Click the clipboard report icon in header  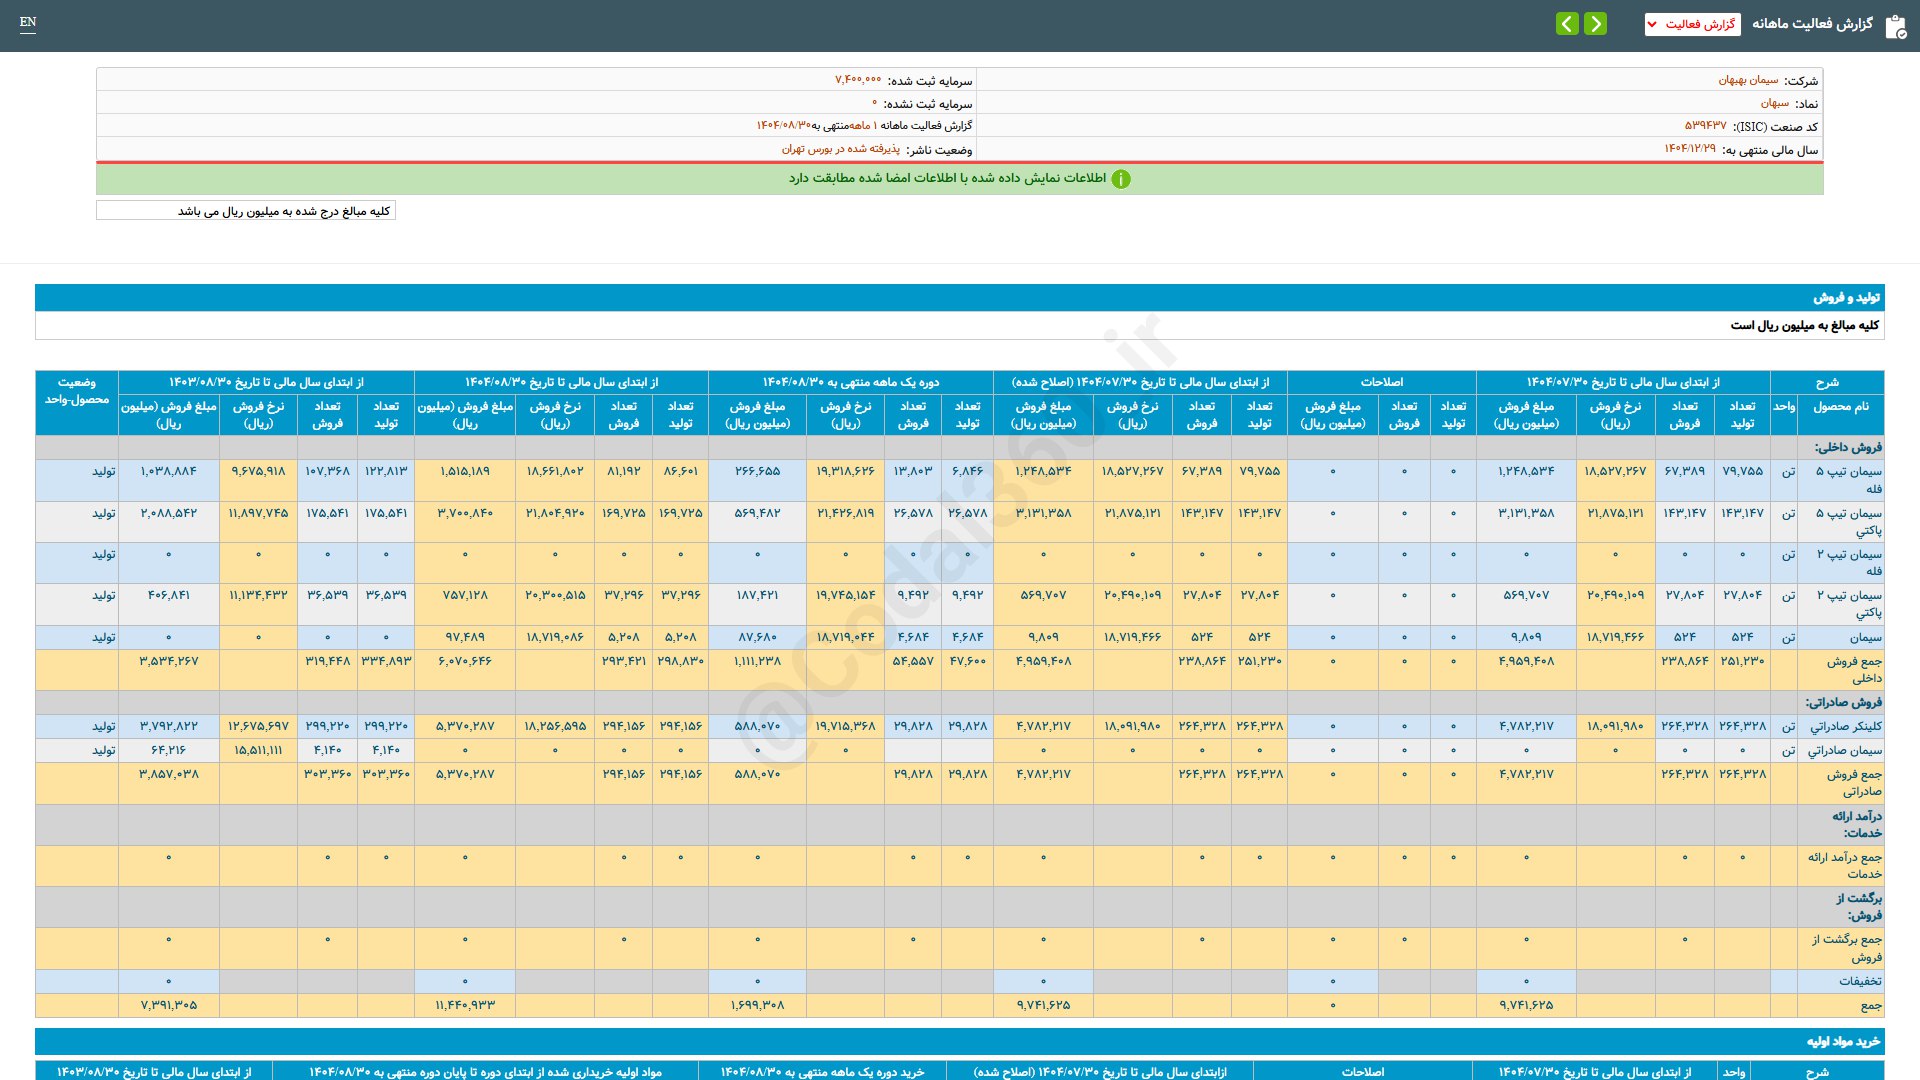pos(1895,26)
